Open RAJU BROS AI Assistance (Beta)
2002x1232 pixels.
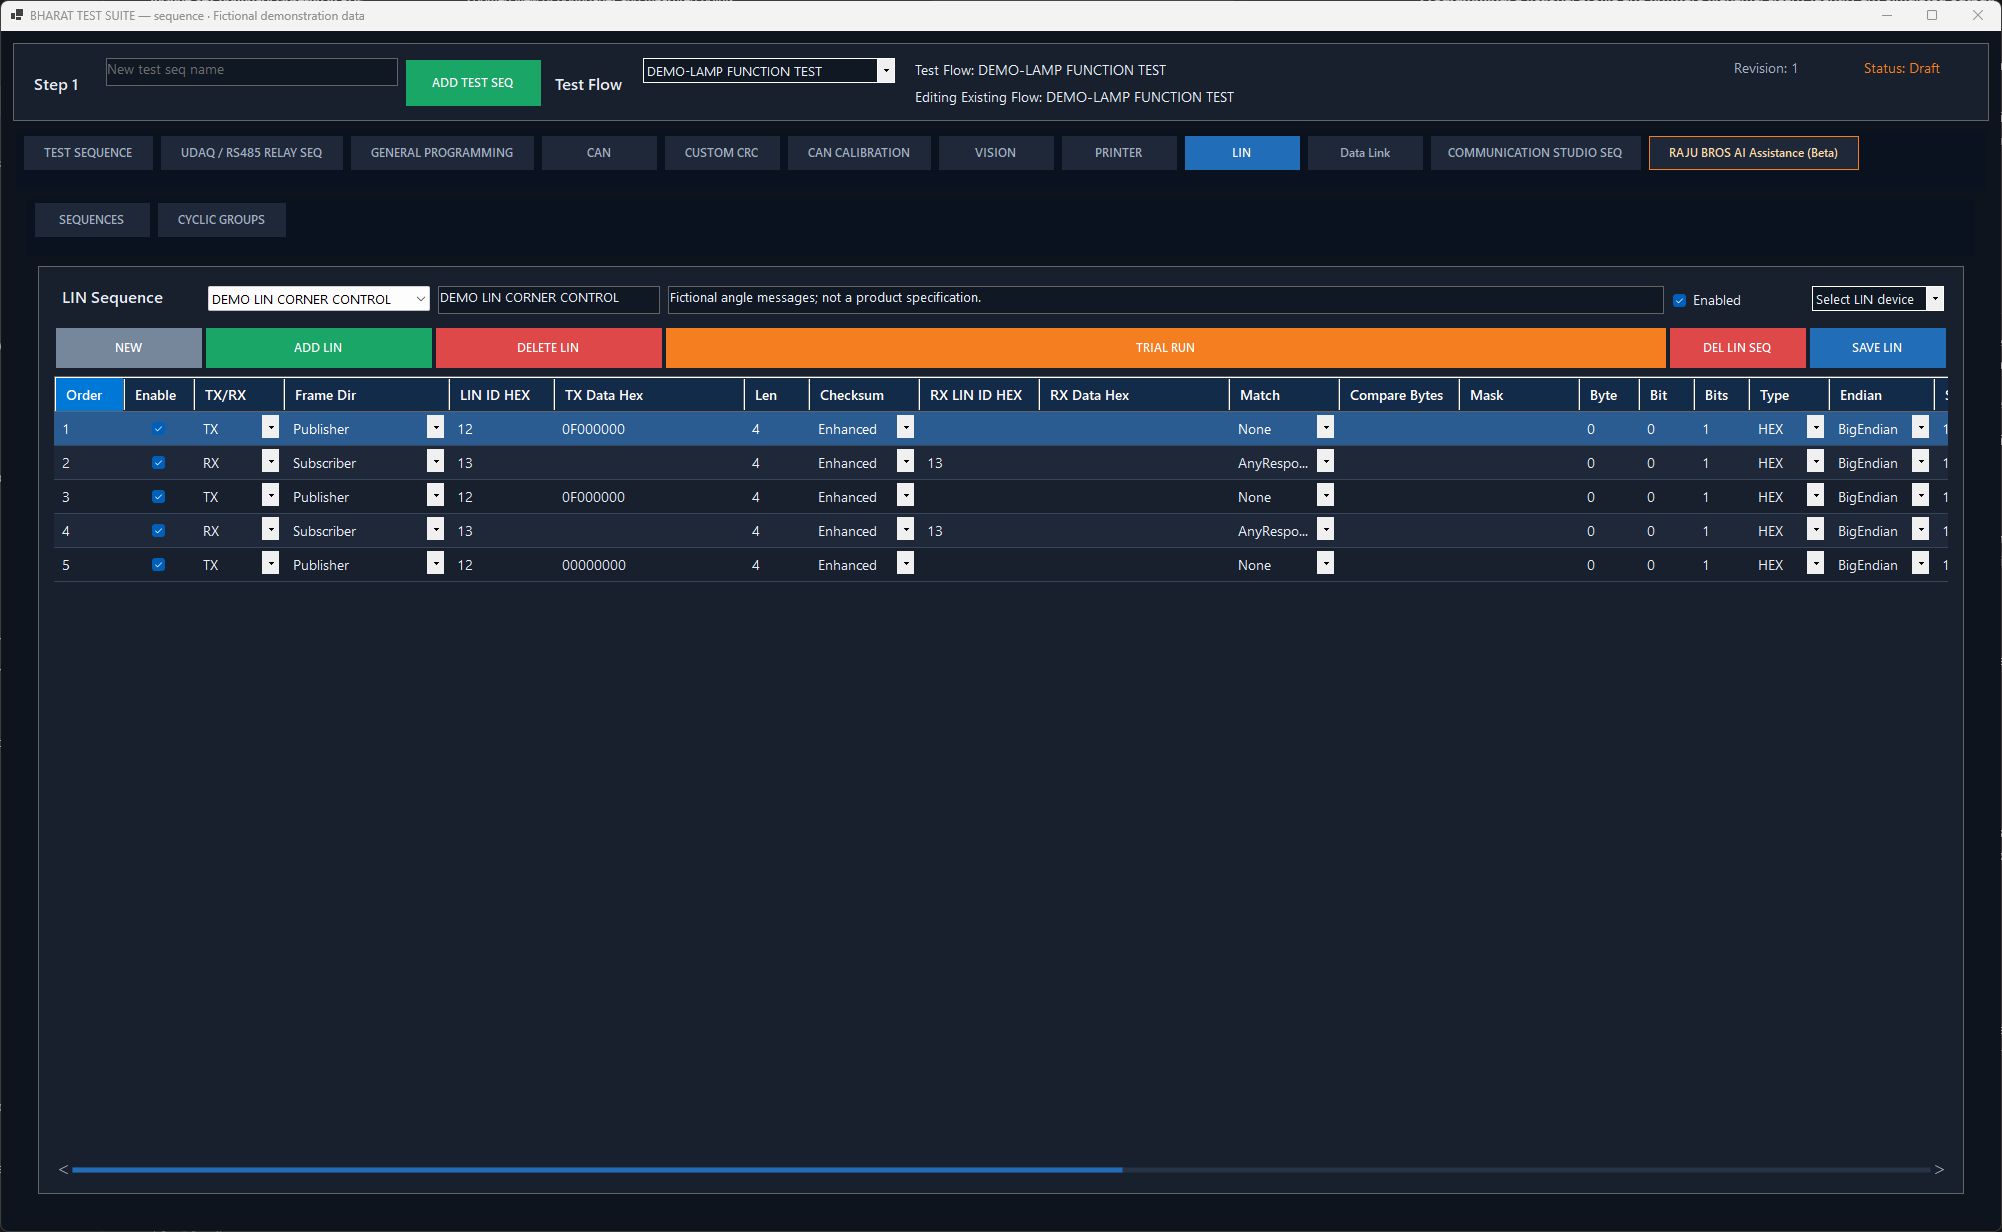point(1753,153)
